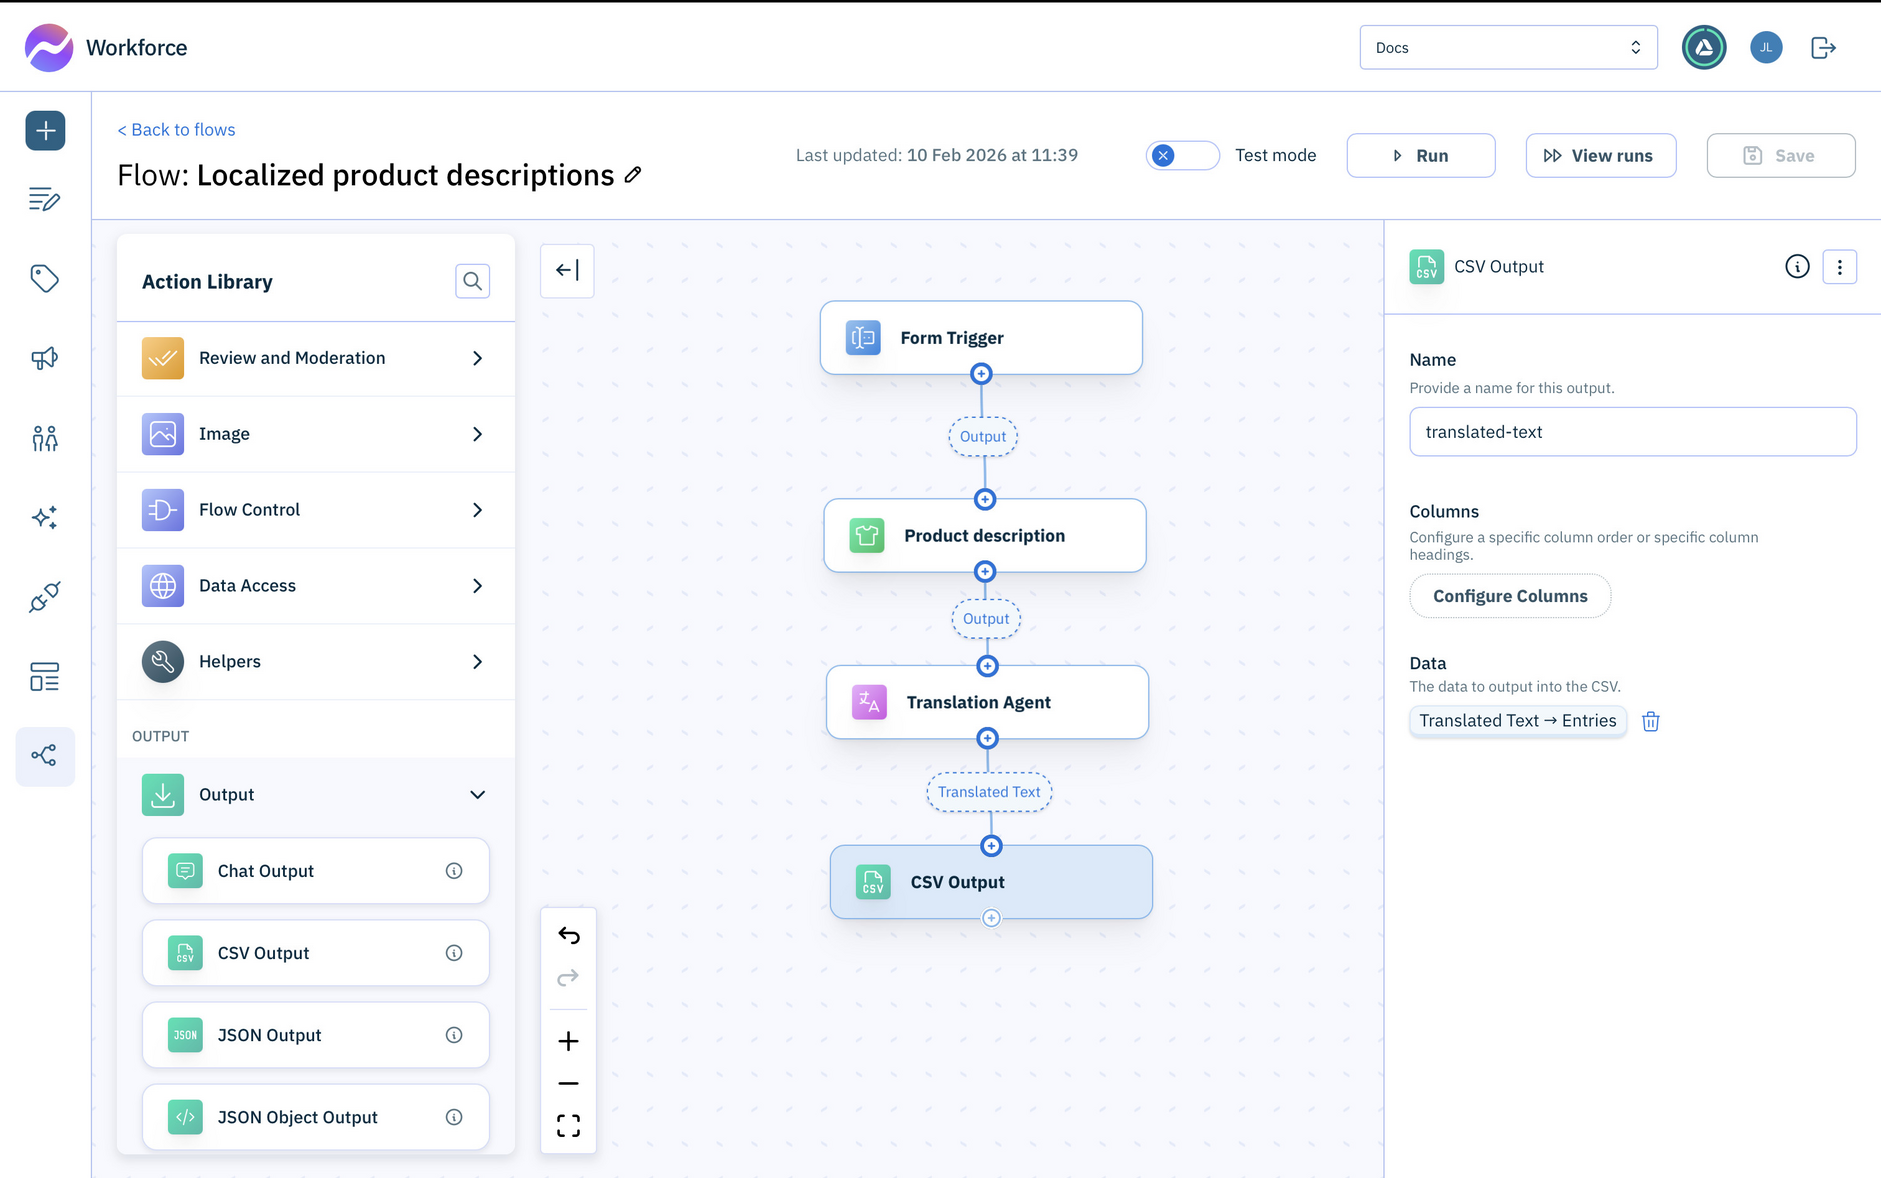
Task: Click the search icon in Action Library
Action: pyautogui.click(x=472, y=282)
